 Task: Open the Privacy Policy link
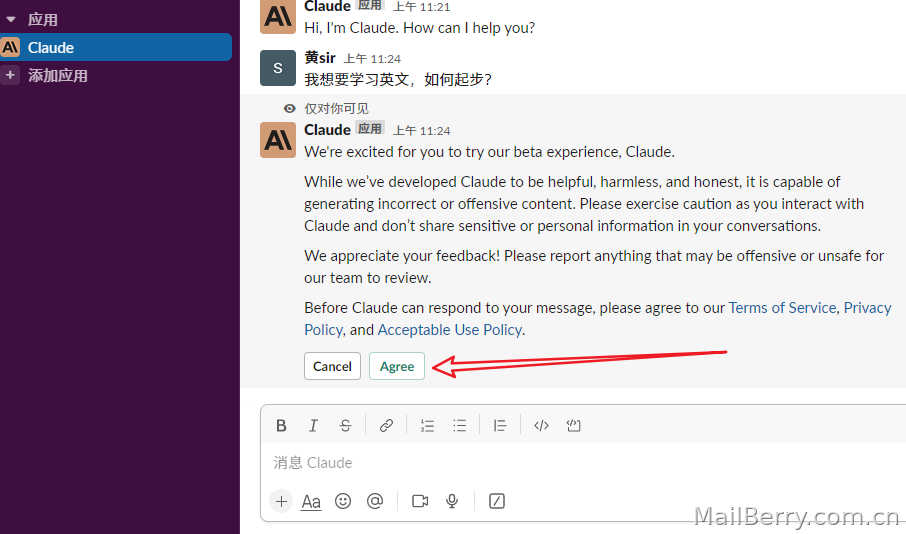(867, 308)
